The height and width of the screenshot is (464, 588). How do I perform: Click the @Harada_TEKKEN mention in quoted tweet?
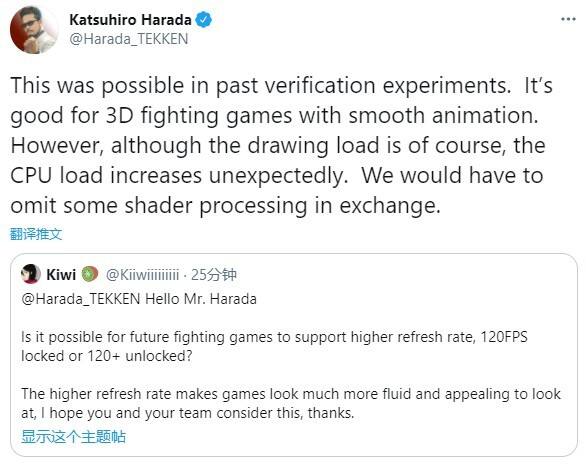81,299
